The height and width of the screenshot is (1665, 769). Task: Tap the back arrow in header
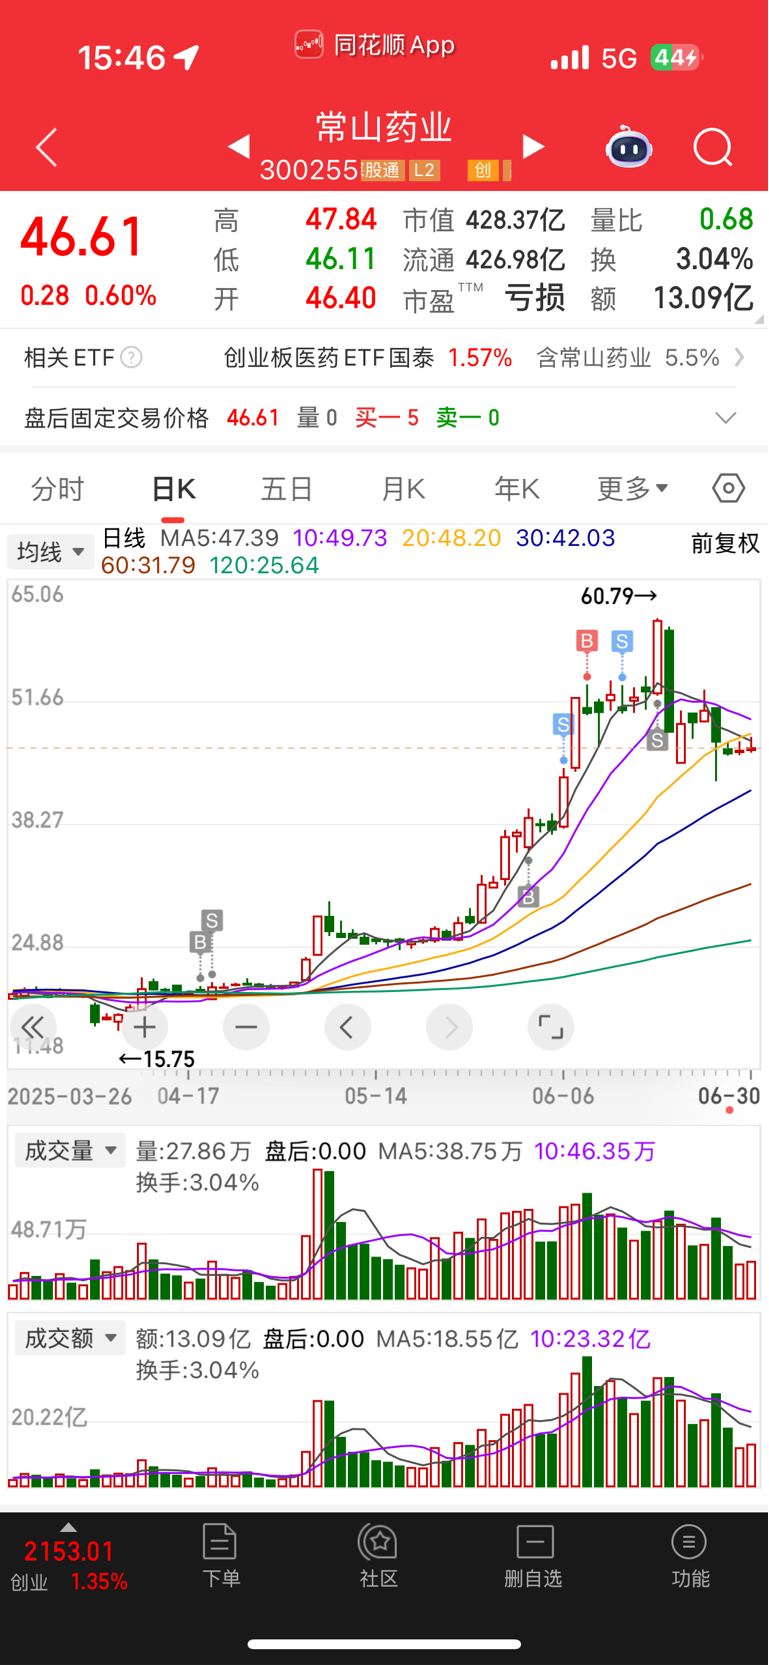pyautogui.click(x=46, y=148)
